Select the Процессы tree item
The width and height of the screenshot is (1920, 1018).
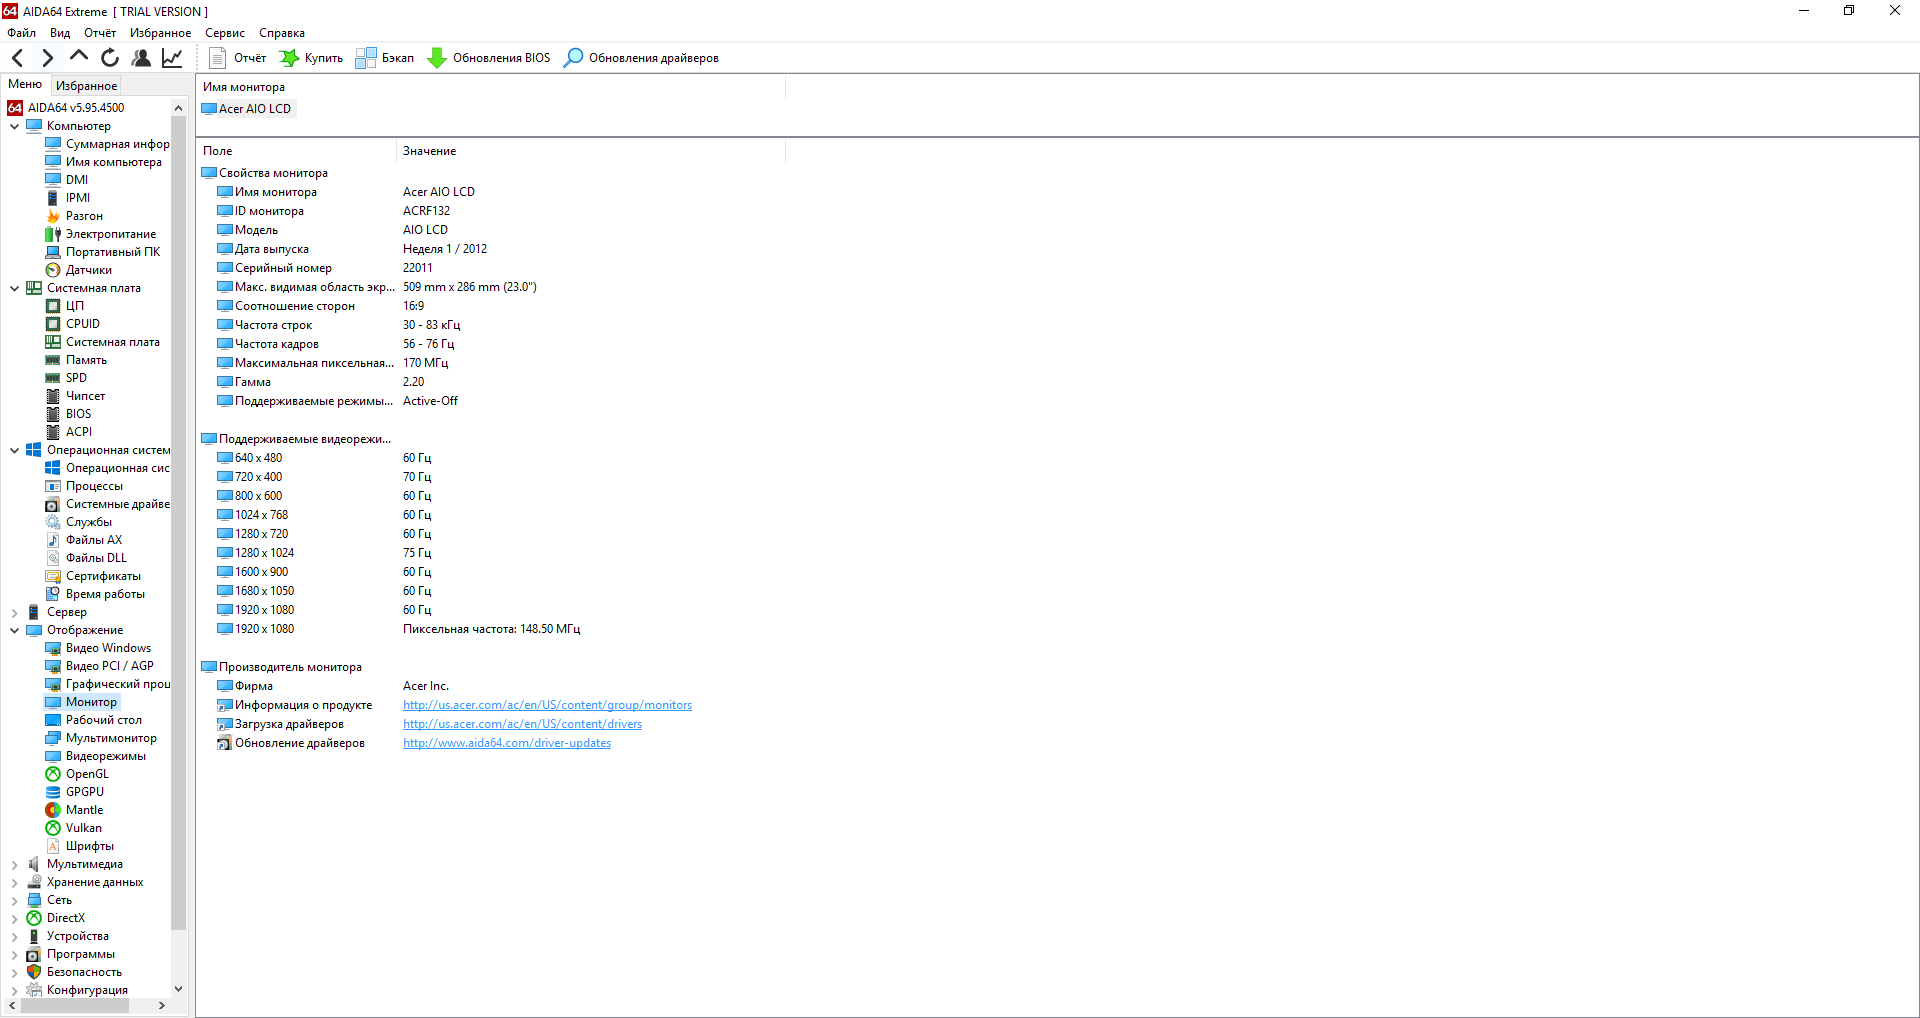pyautogui.click(x=85, y=486)
